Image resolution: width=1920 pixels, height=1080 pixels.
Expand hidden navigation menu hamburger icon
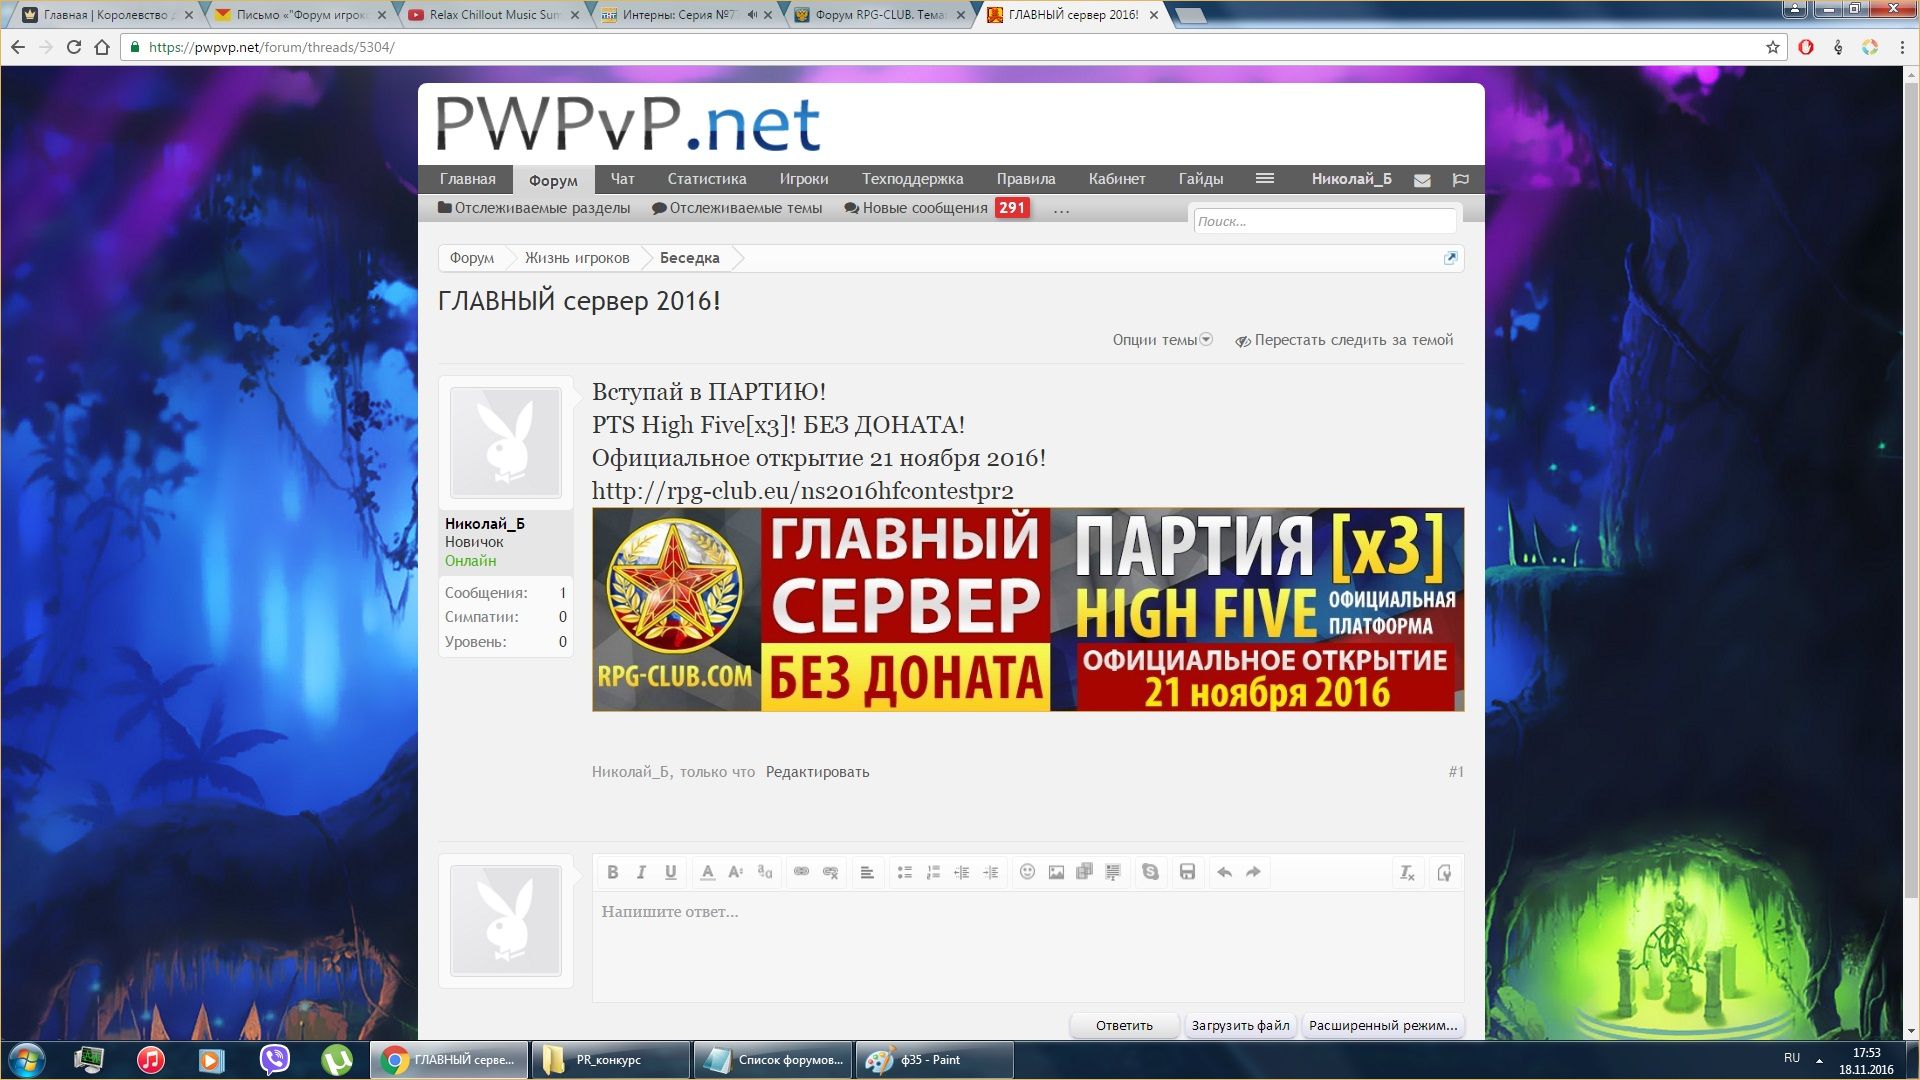coord(1264,179)
